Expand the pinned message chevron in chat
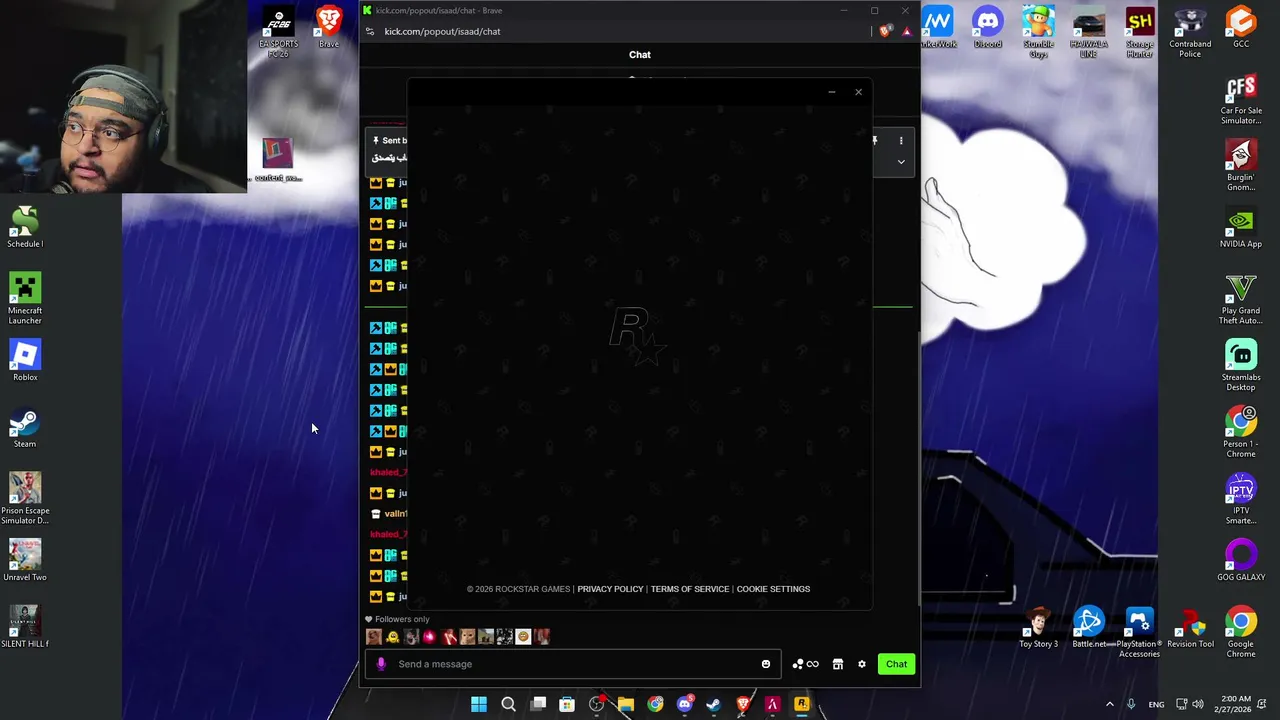The image size is (1280, 720). tap(901, 161)
